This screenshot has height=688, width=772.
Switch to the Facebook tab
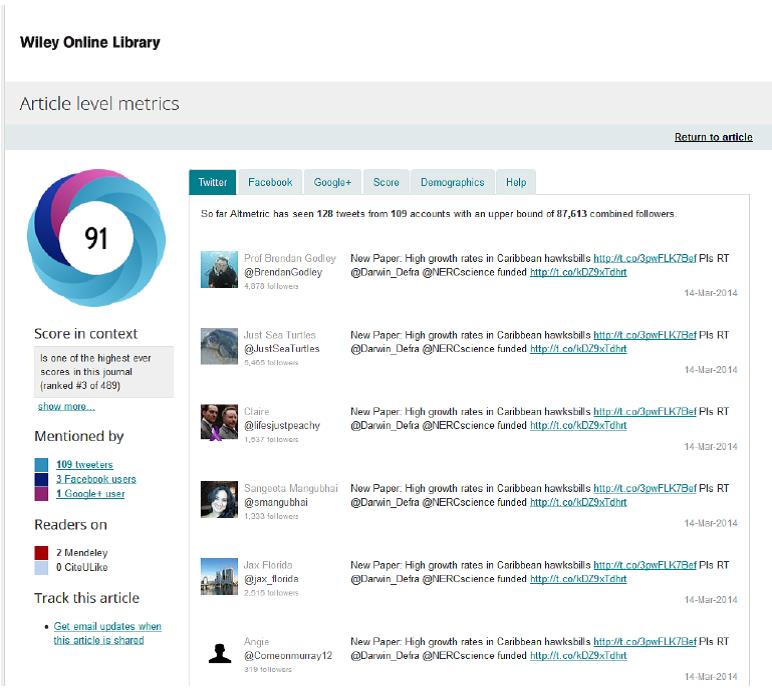270,182
